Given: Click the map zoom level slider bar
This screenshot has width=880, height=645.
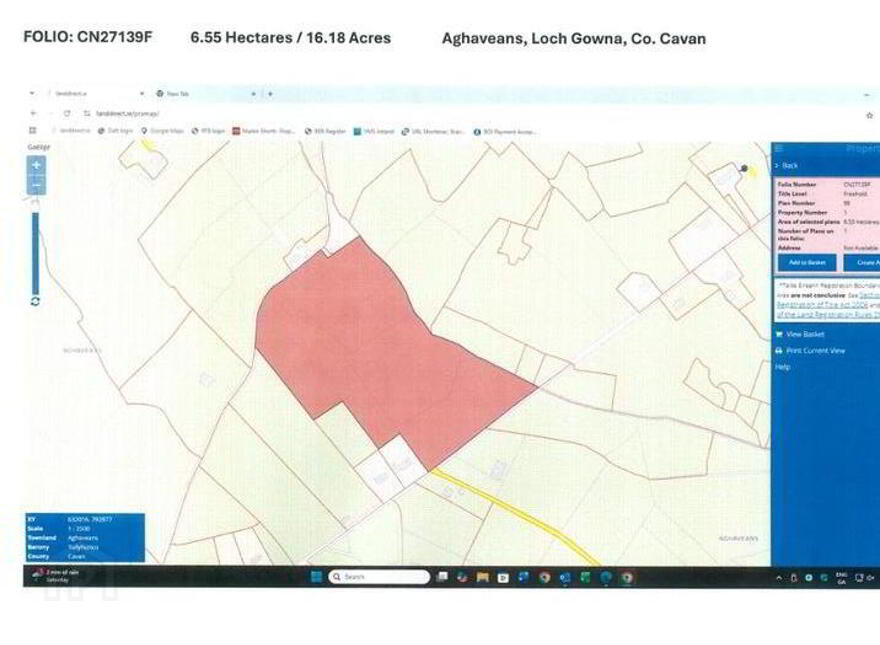Looking at the screenshot, I should [x=35, y=251].
